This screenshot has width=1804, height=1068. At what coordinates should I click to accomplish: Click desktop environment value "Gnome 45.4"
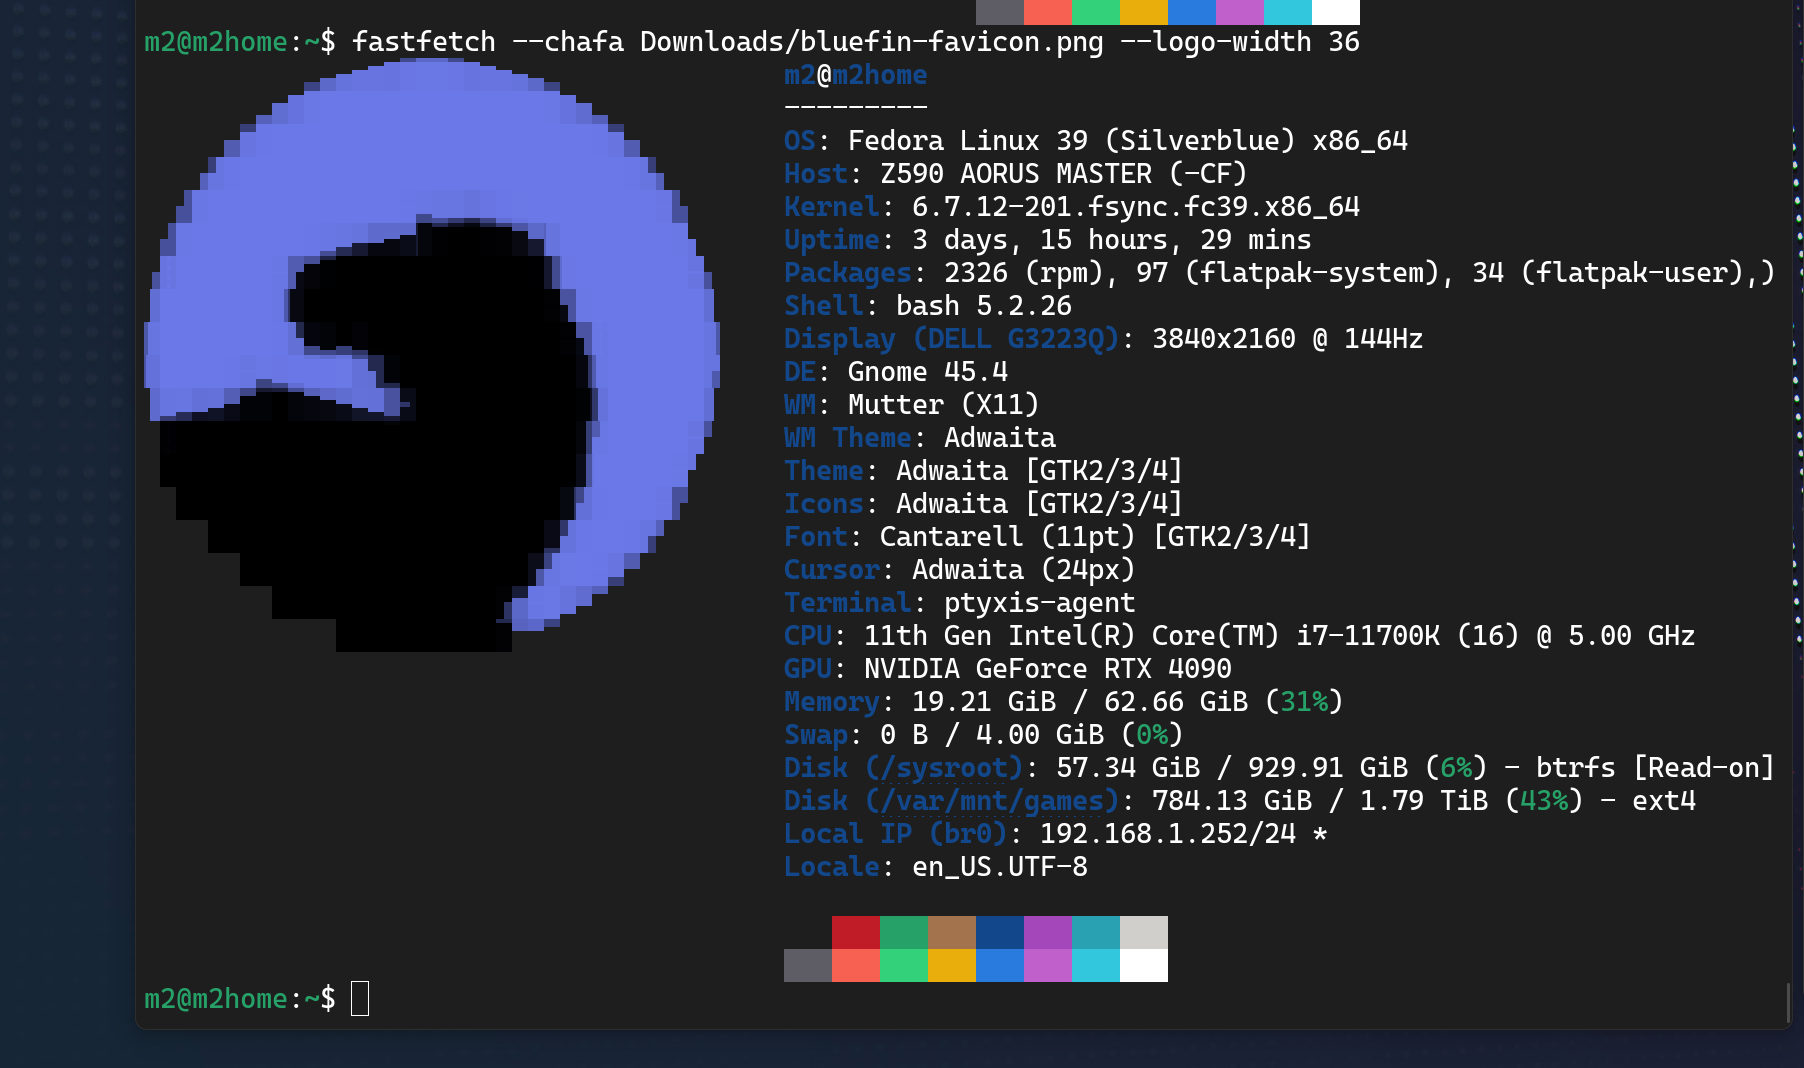pos(928,372)
